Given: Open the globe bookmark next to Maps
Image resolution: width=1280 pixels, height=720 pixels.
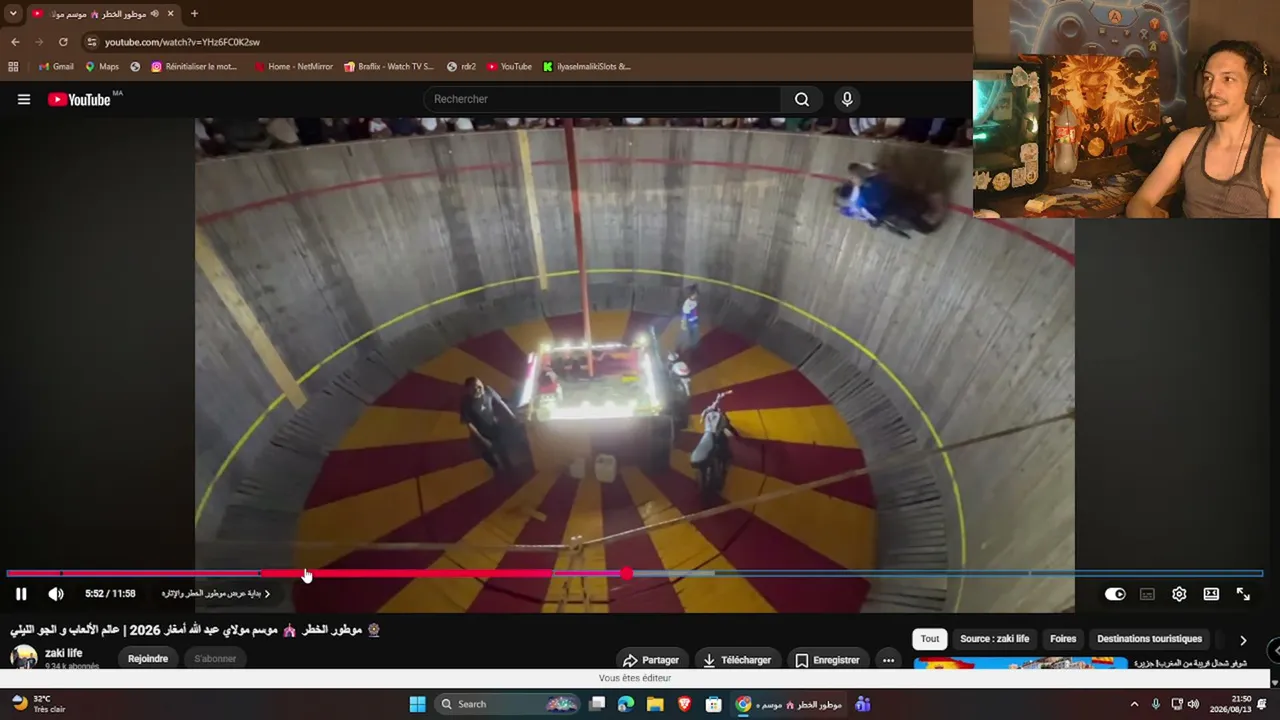Looking at the screenshot, I should coord(135,67).
